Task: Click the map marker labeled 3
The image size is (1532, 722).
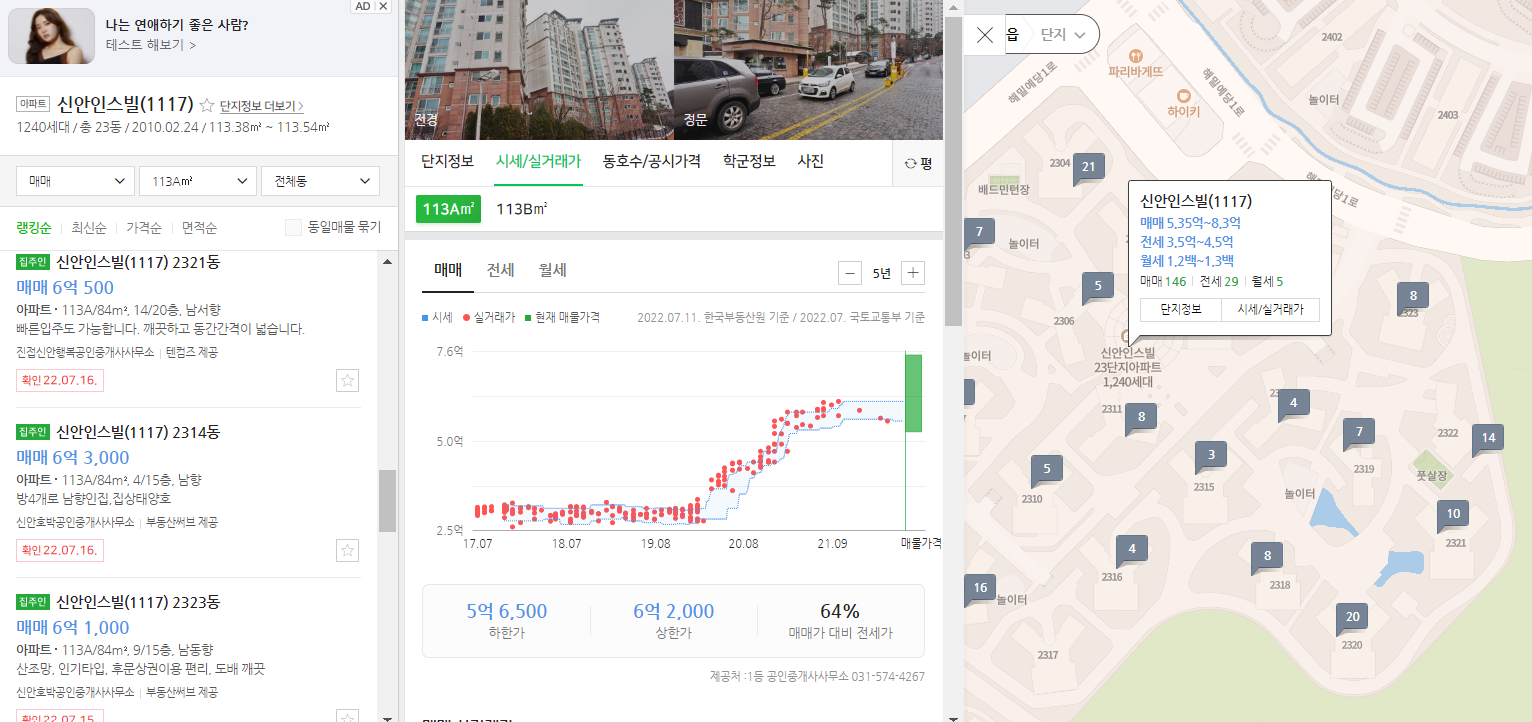Action: [1210, 456]
